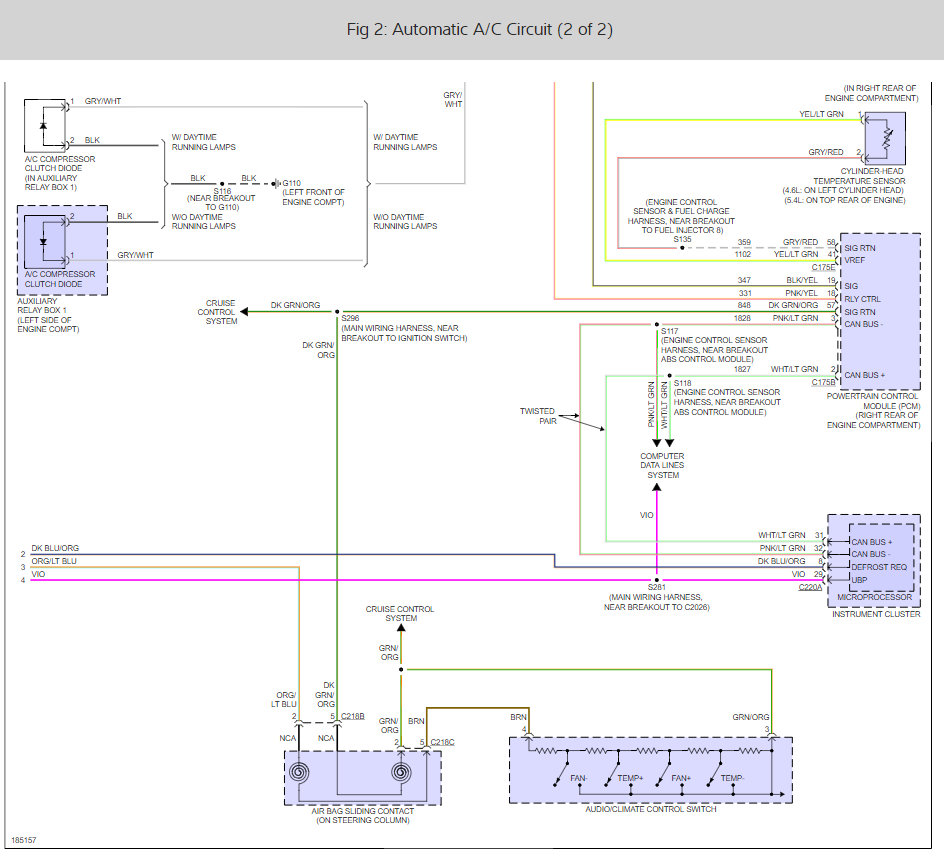This screenshot has width=944, height=861.
Task: Click the S281 splice dot on the VIO wire
Action: click(x=657, y=580)
